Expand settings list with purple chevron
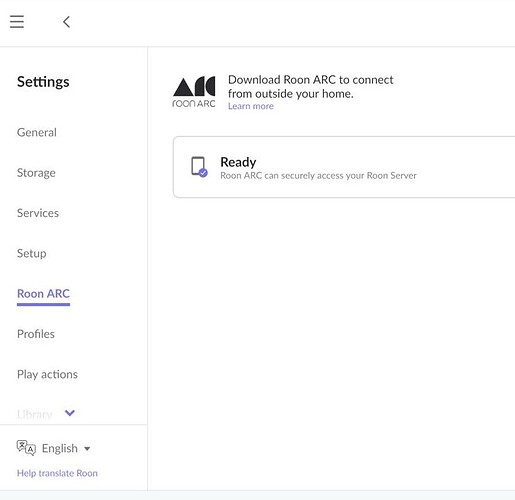 pyautogui.click(x=70, y=413)
